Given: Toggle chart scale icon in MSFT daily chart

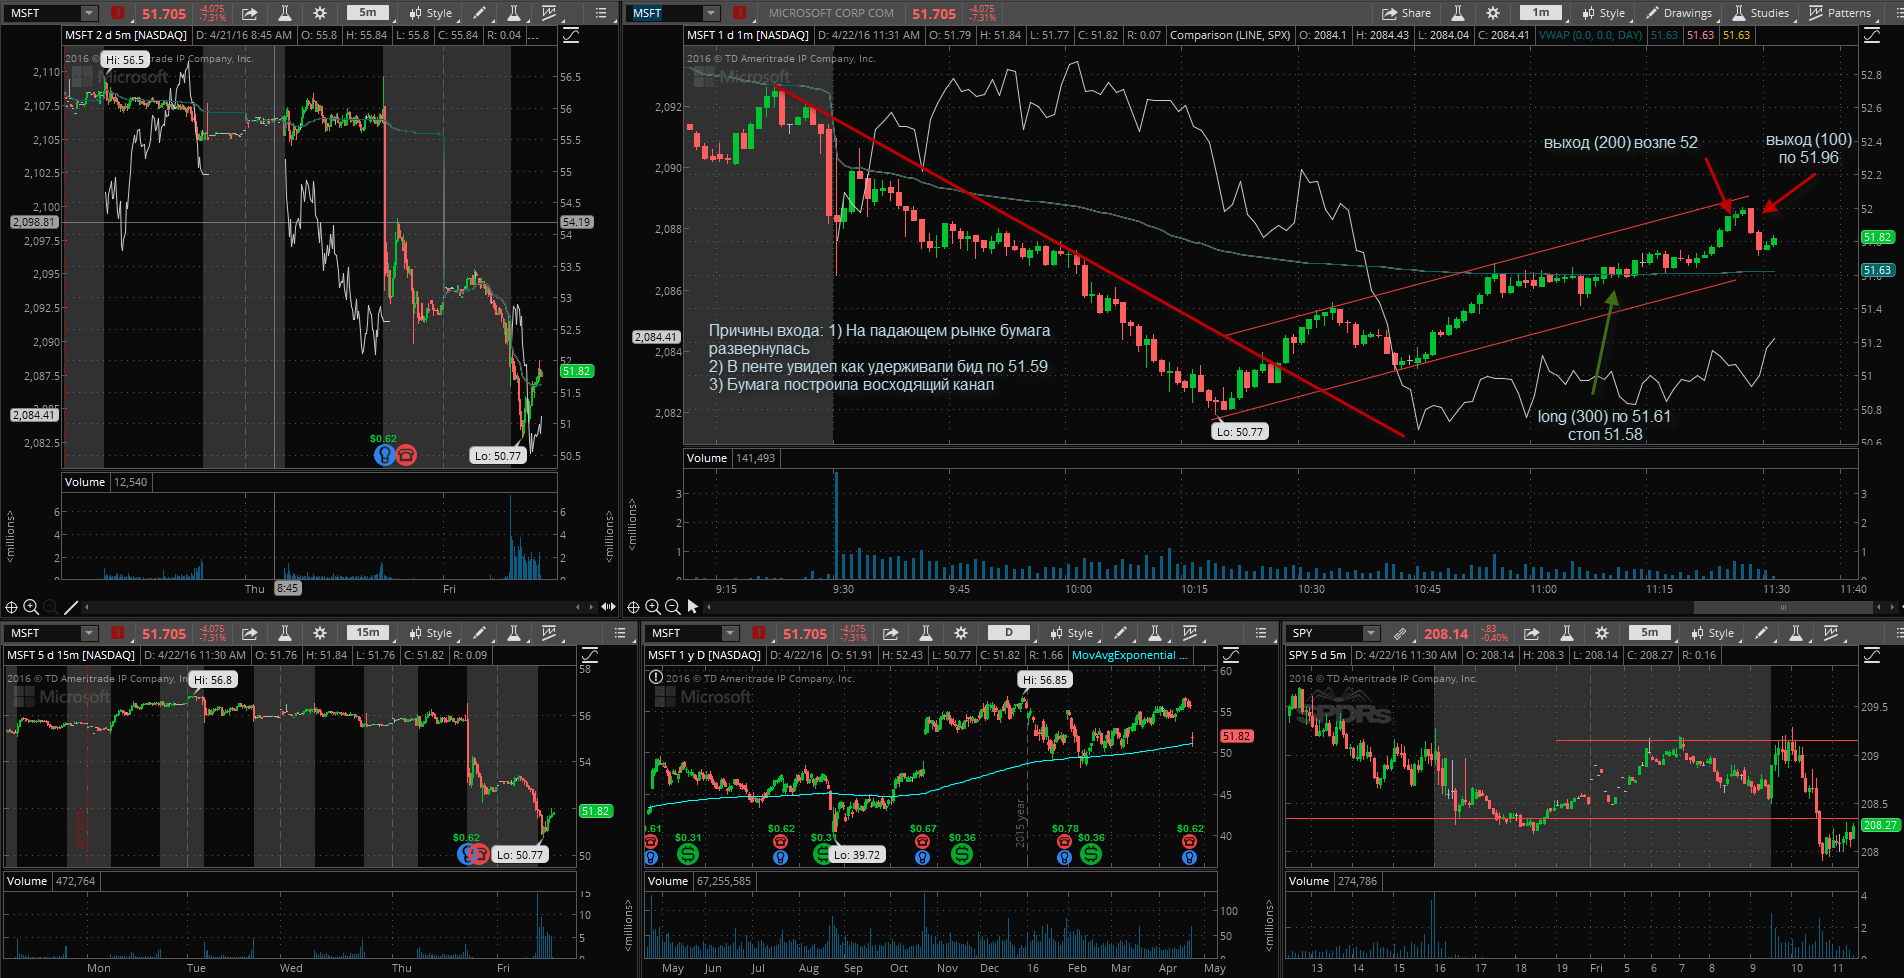Looking at the screenshot, I should [1230, 655].
